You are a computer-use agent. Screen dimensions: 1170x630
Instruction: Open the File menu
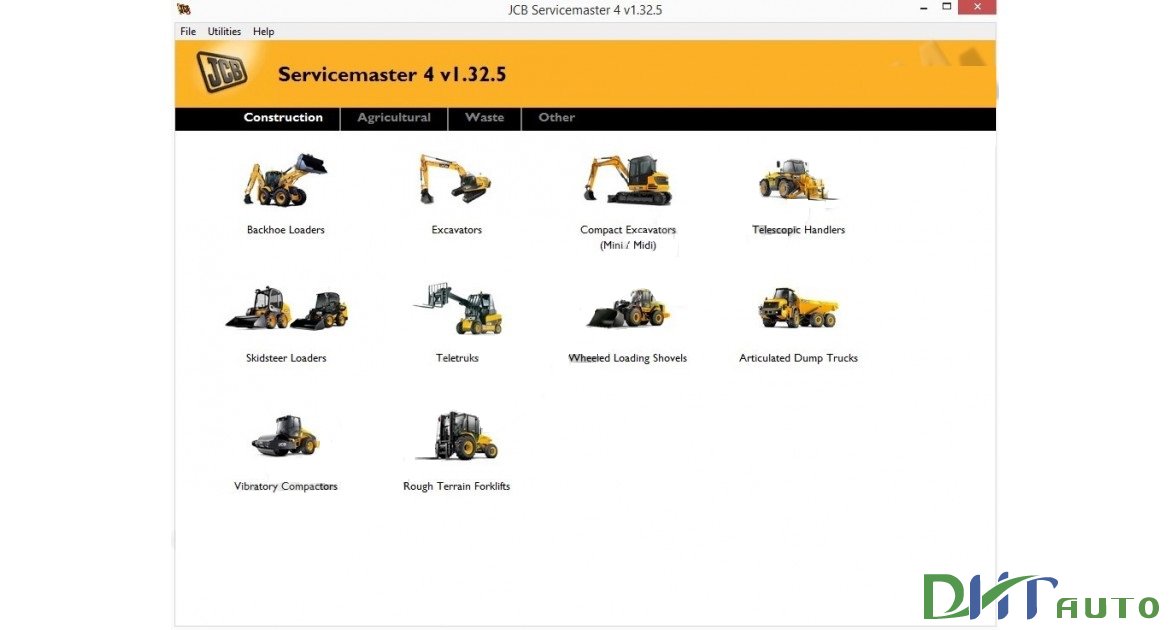(x=188, y=31)
